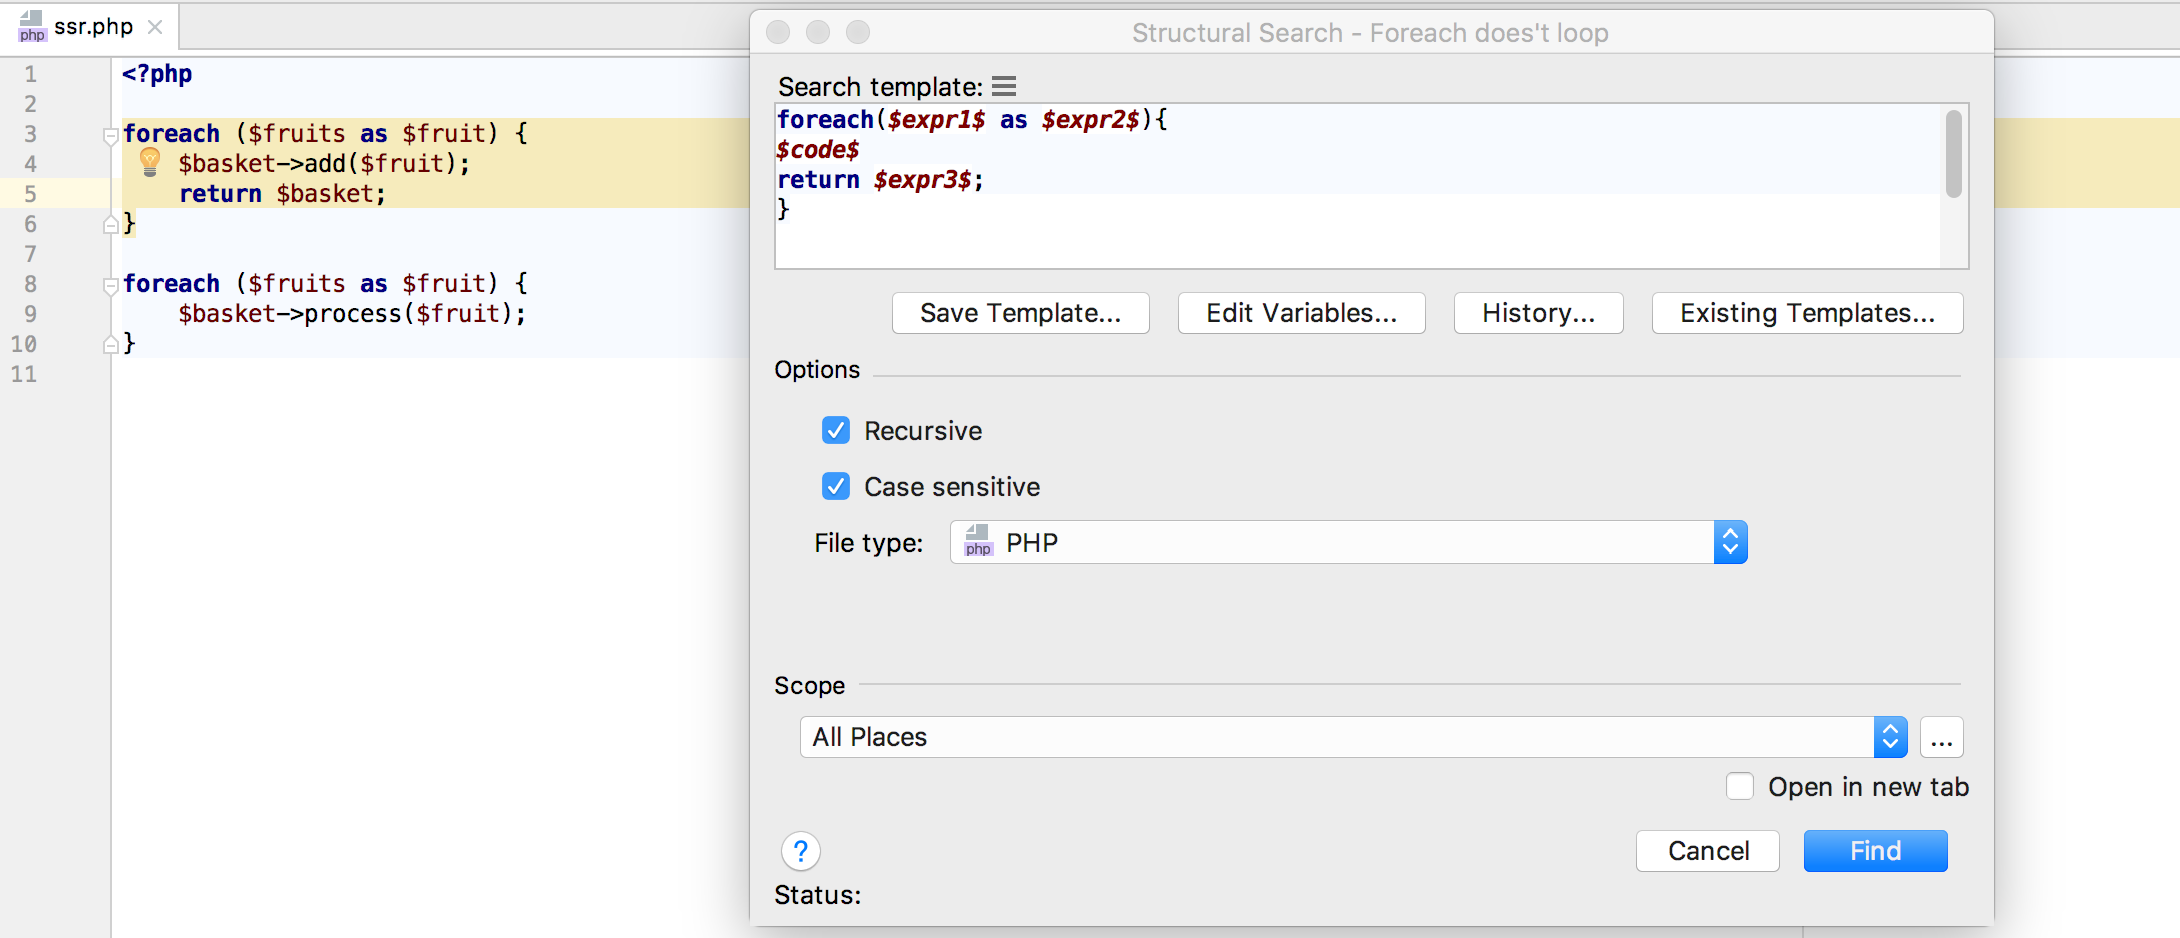Click the scope ellipsis browse button
This screenshot has height=938, width=2180.
pos(1941,737)
